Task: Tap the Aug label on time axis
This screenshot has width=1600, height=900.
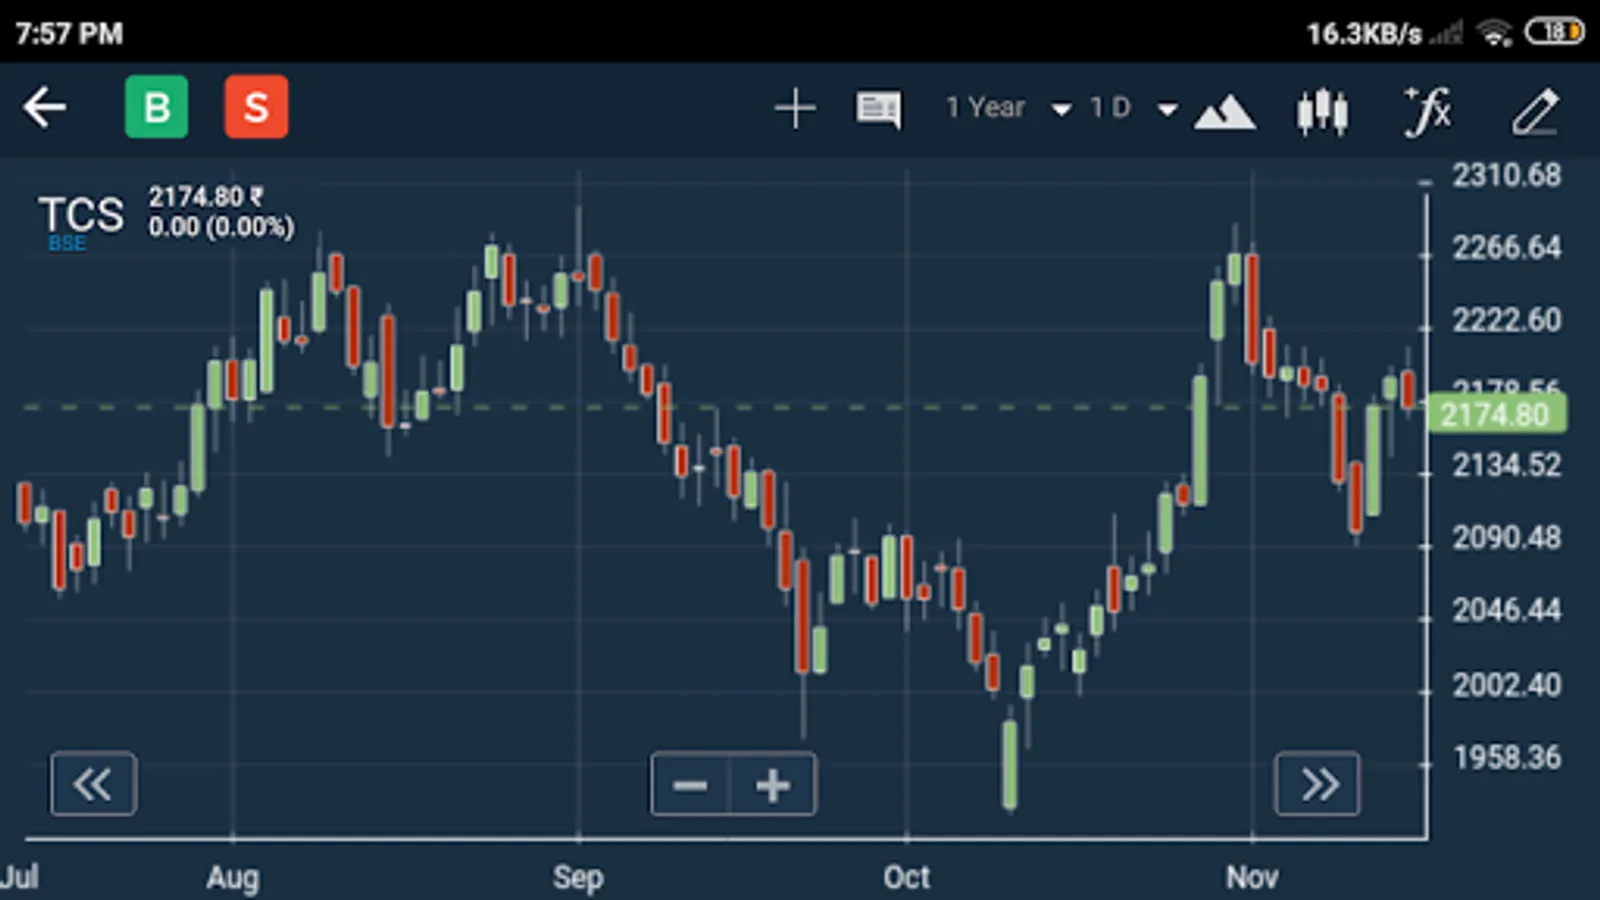Action: [232, 877]
